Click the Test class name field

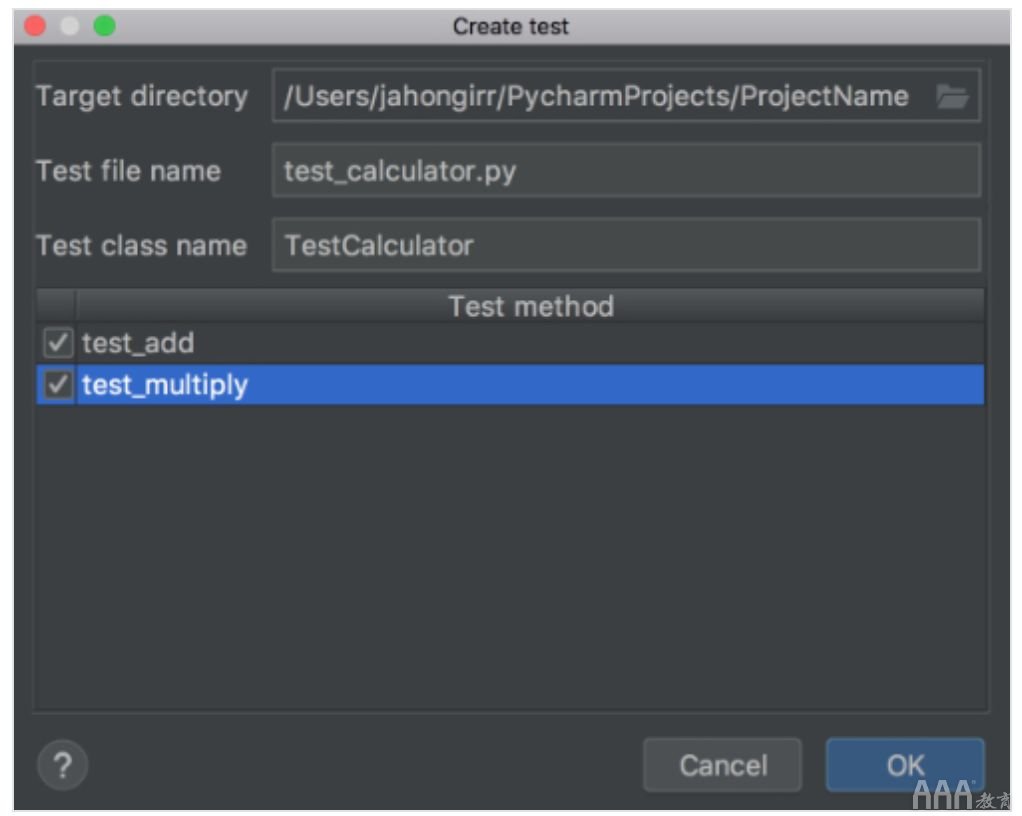click(x=626, y=246)
